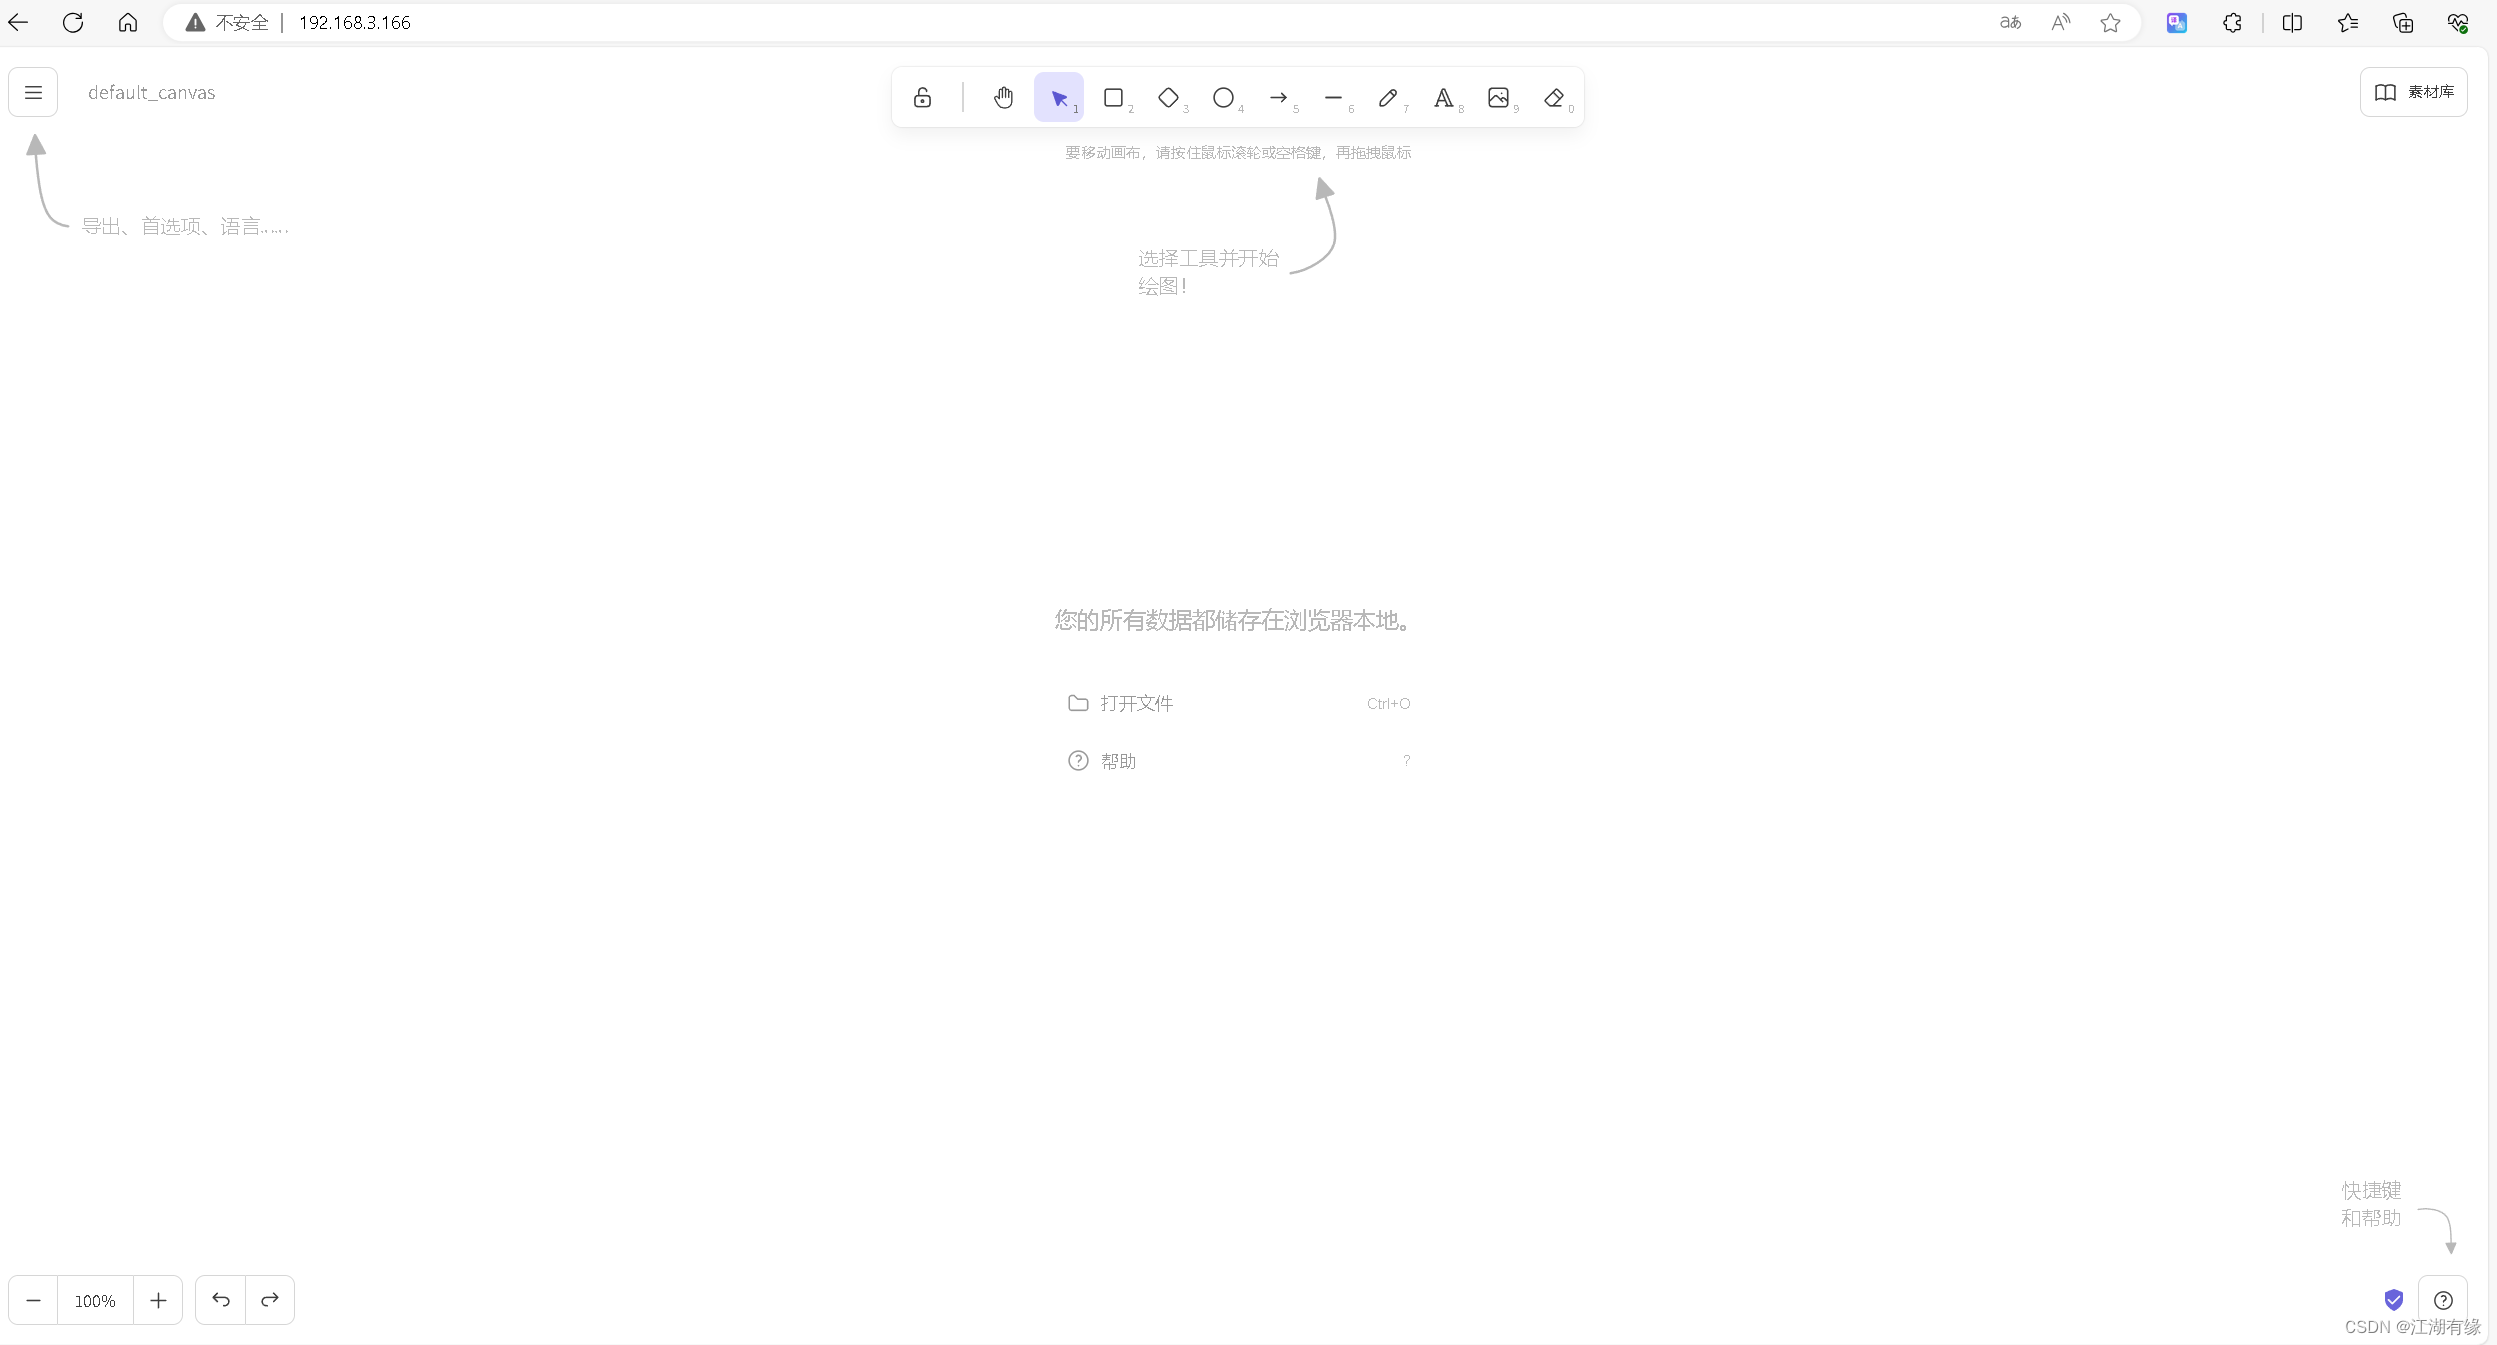Activate the Hand panning tool
Image resolution: width=2497 pixels, height=1345 pixels.
(1003, 97)
